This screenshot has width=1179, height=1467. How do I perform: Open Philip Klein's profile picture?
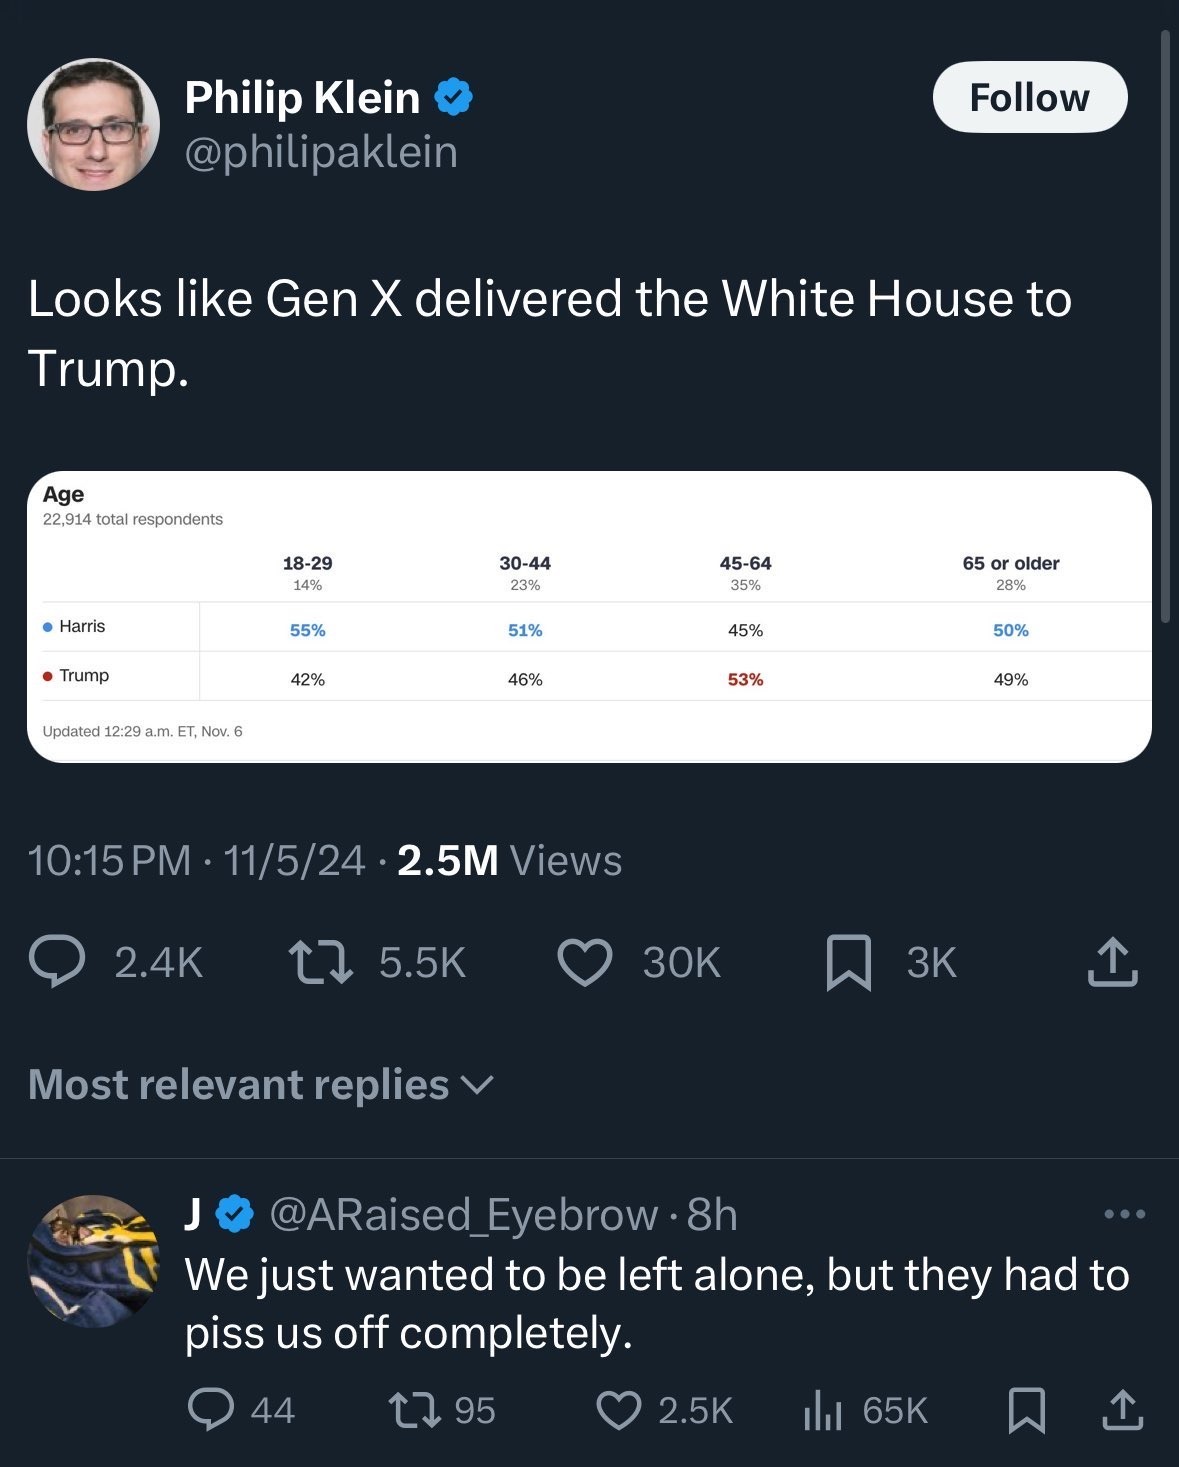point(93,124)
